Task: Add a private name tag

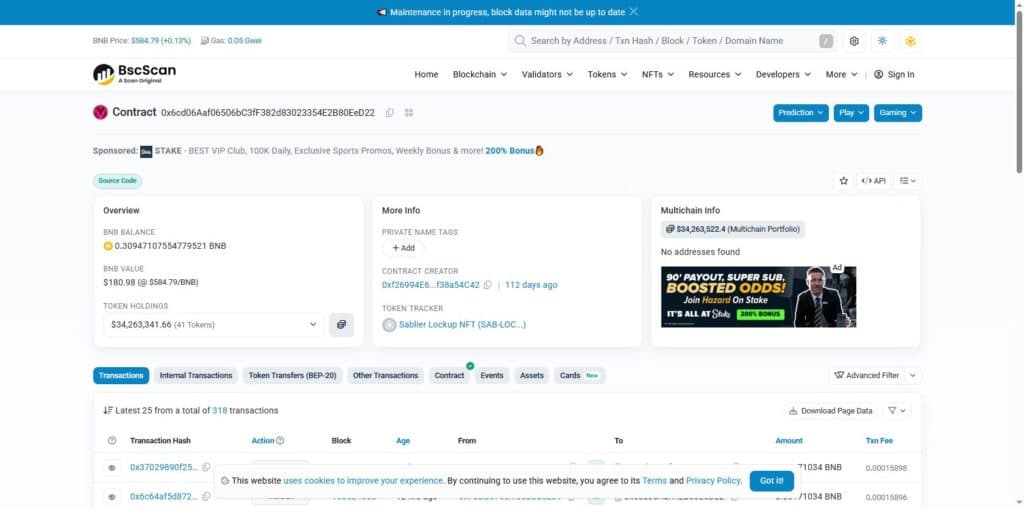Action: pos(403,248)
